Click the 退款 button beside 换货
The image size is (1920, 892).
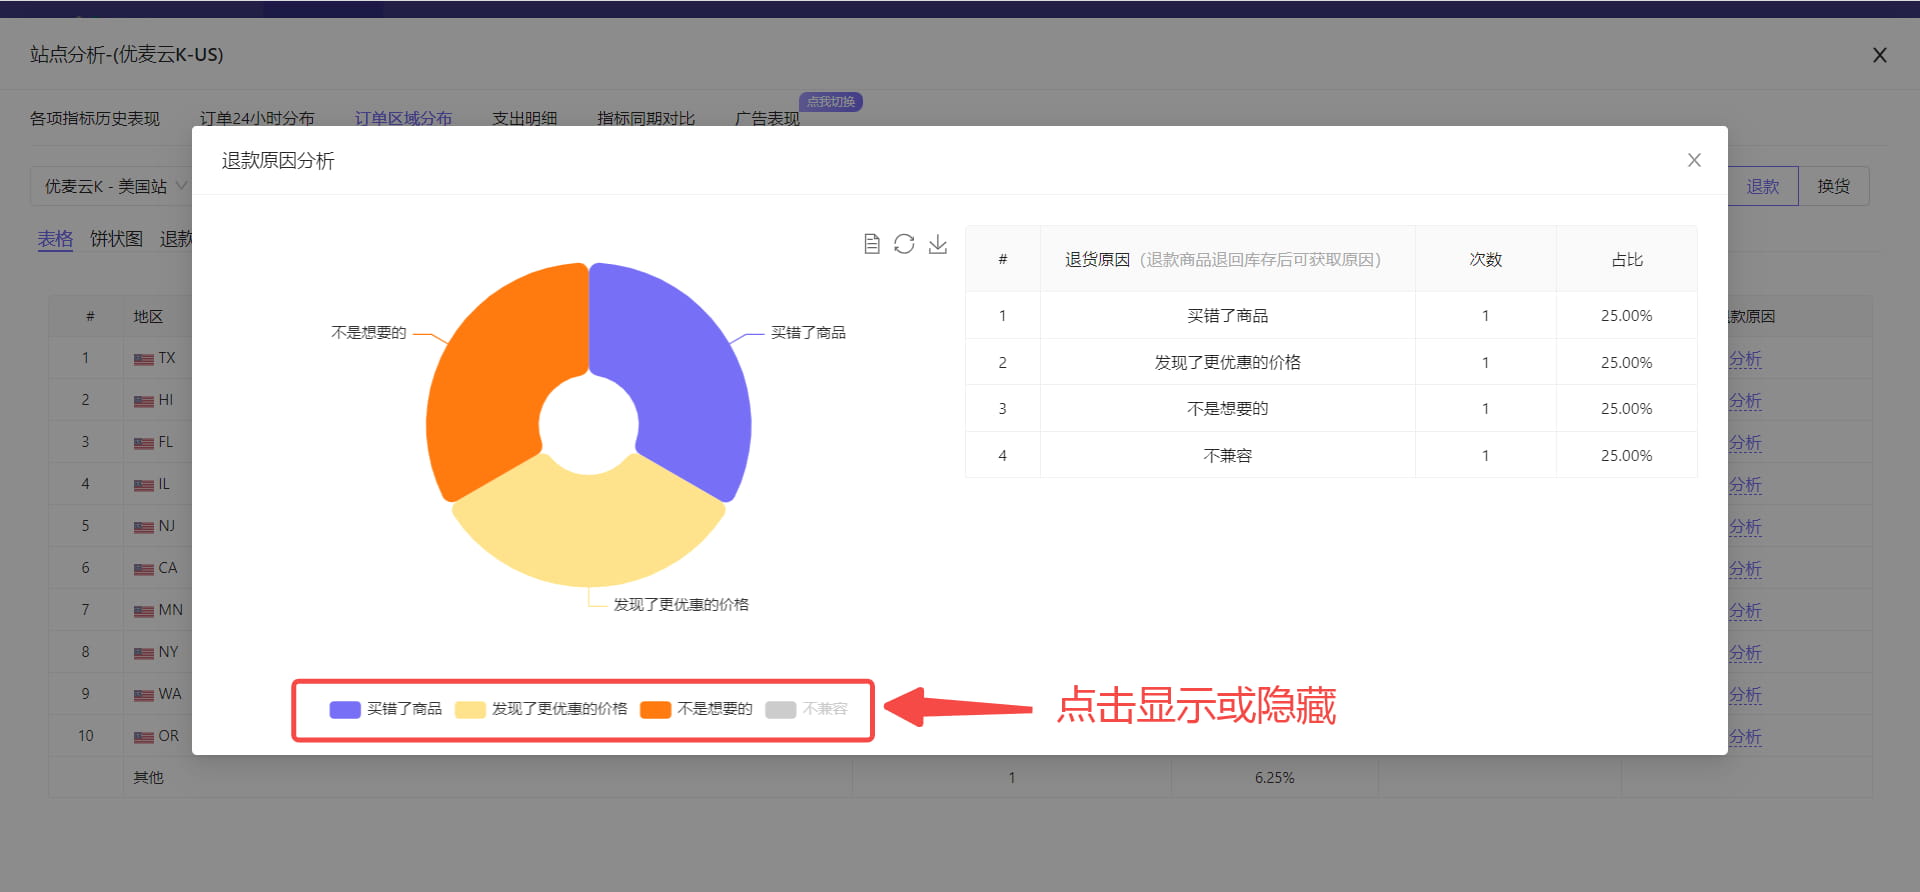(x=1763, y=186)
